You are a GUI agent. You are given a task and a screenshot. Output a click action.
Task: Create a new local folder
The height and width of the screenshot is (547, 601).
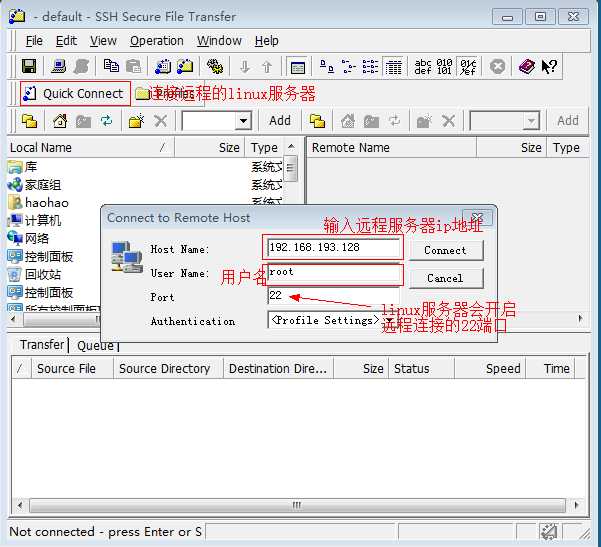point(136,121)
